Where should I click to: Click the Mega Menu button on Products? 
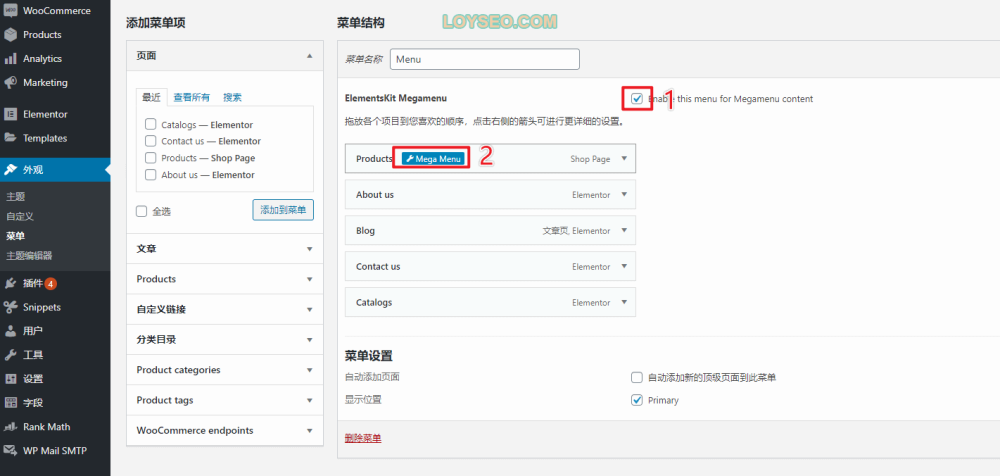point(432,159)
